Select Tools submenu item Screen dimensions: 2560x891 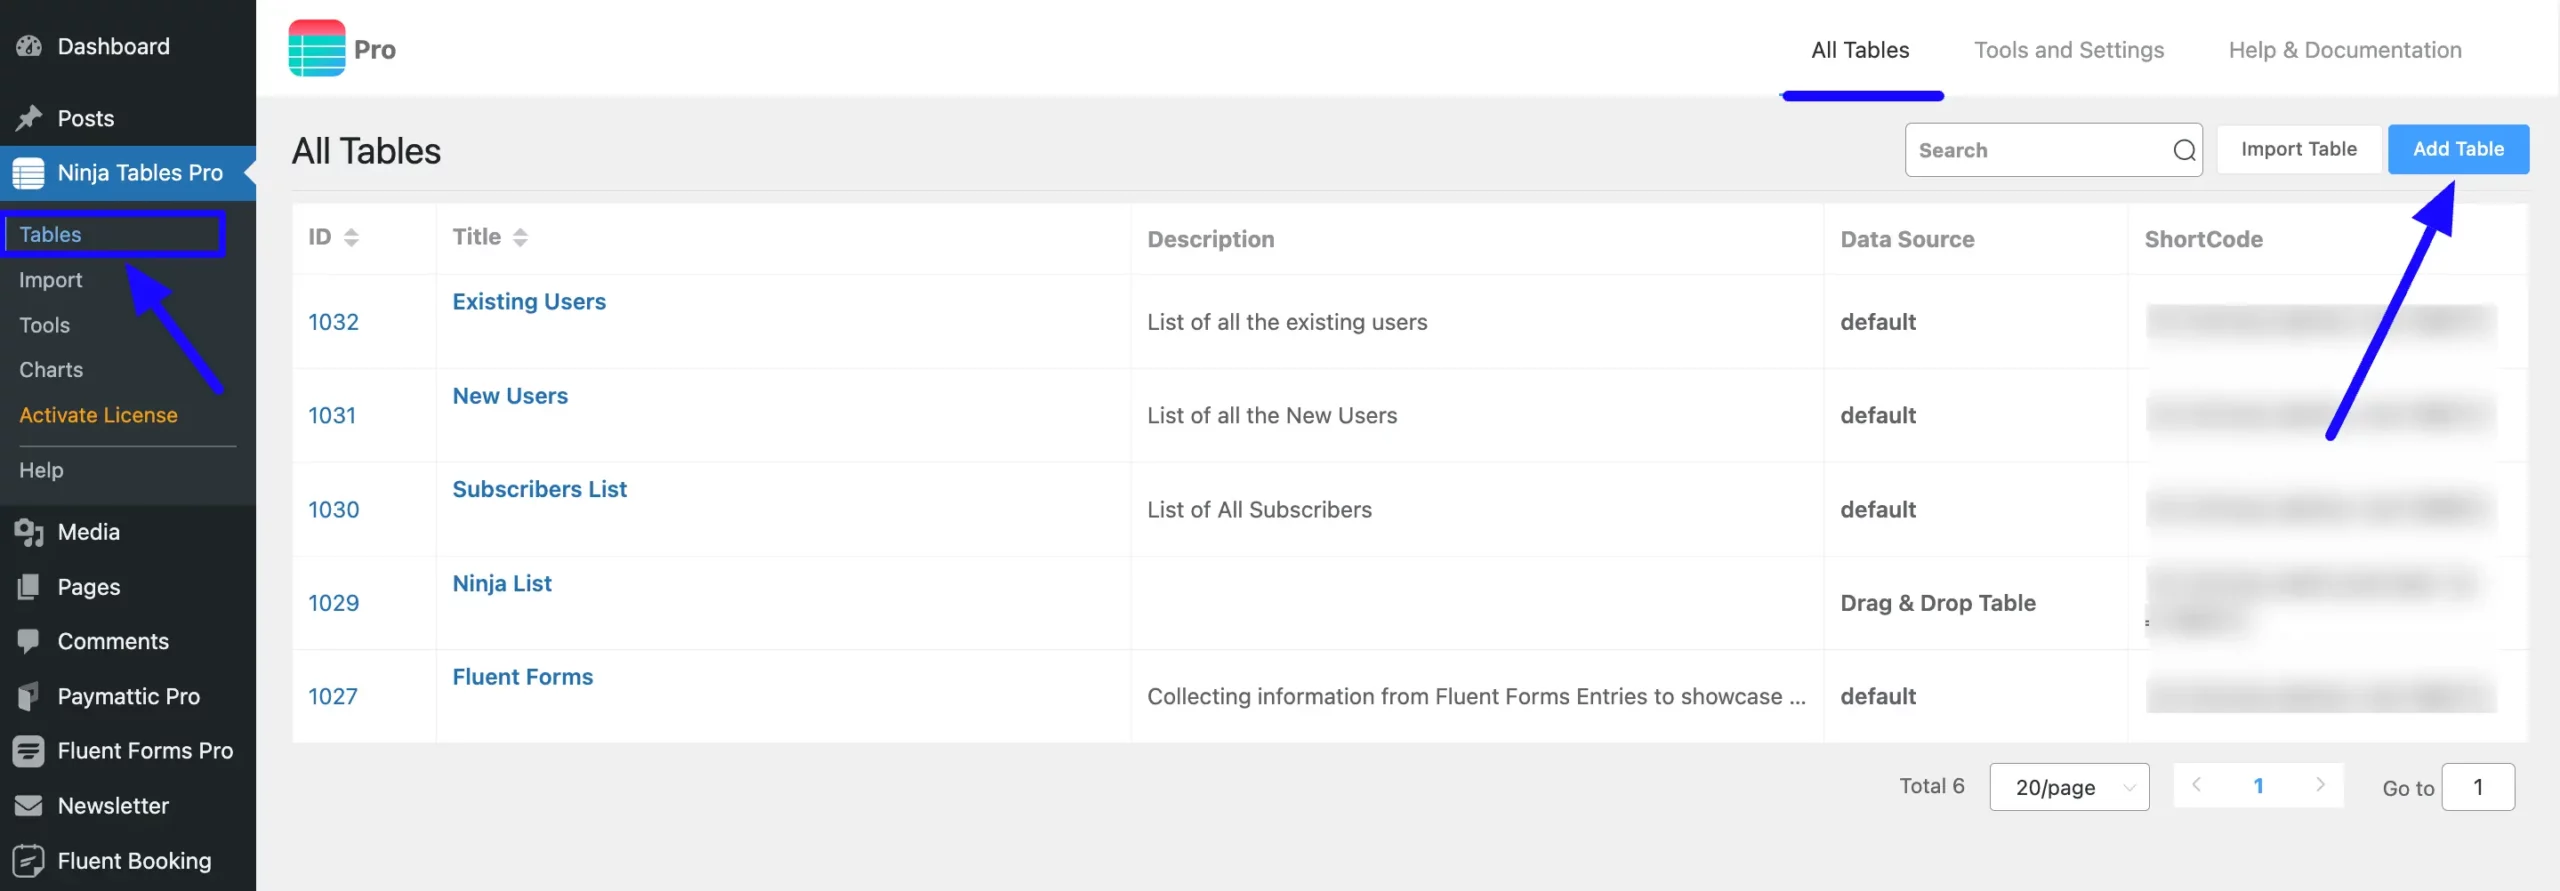(x=44, y=325)
